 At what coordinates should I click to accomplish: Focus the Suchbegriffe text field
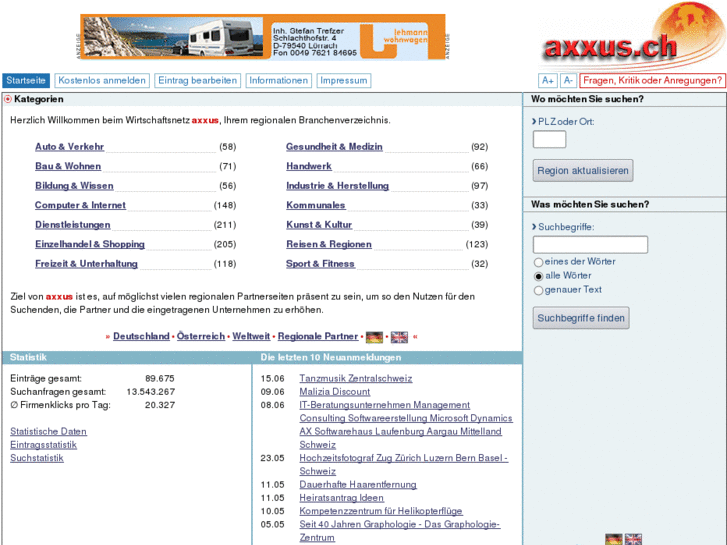(x=590, y=244)
